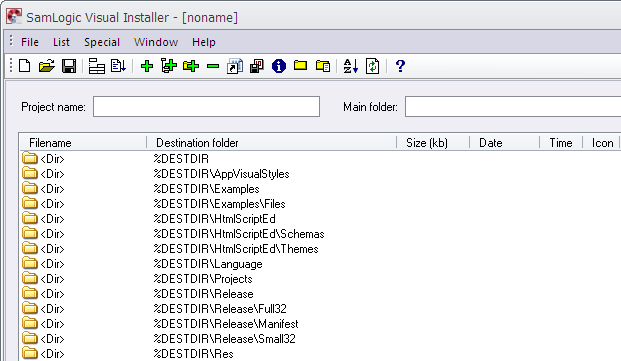The image size is (621, 361).
Task: Click the add folder tree plus icon
Action: click(x=169, y=66)
